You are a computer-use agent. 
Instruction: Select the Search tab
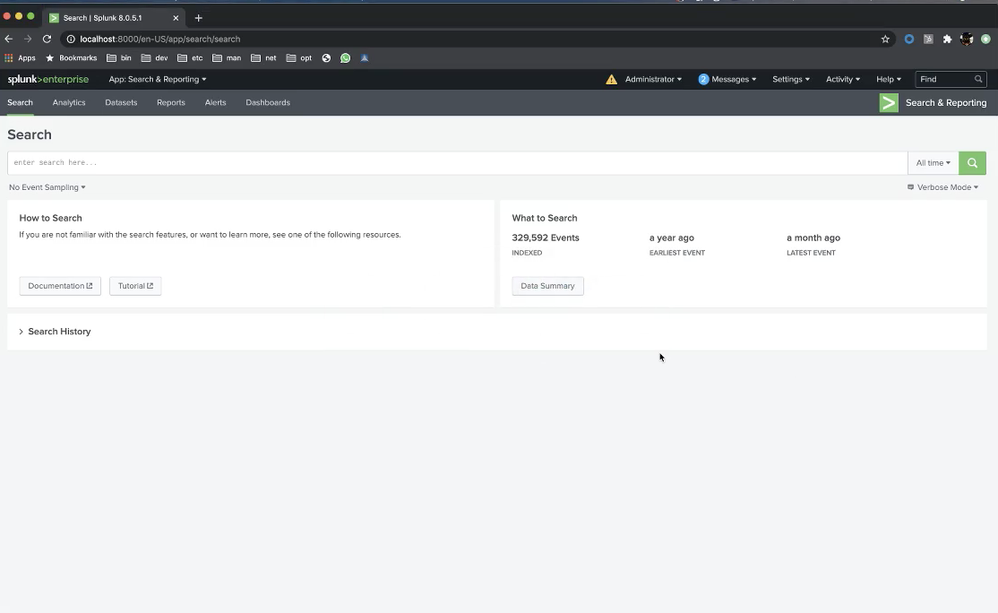(20, 102)
